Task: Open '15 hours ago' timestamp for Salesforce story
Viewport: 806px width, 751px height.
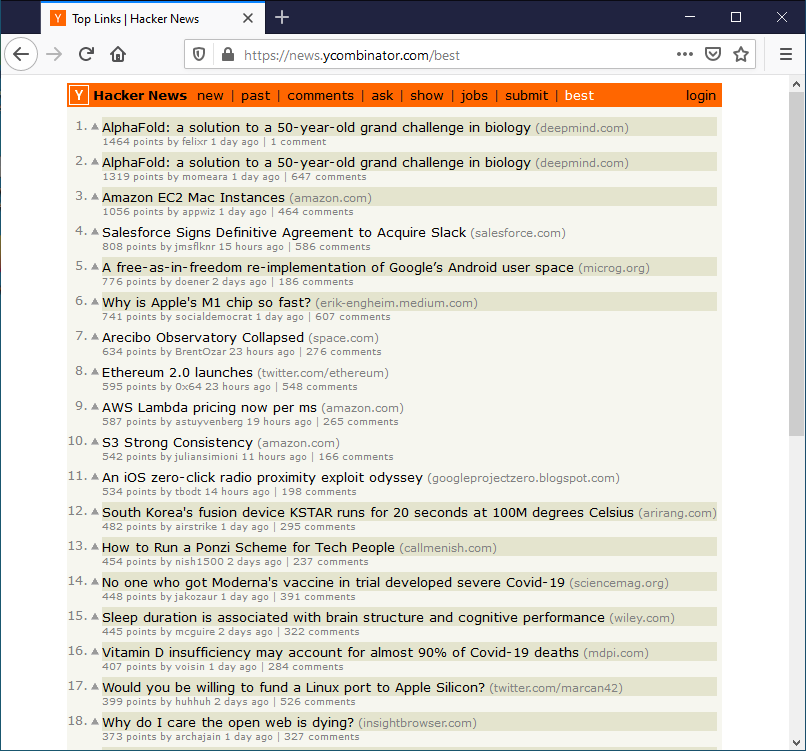Action: pyautogui.click(x=251, y=247)
